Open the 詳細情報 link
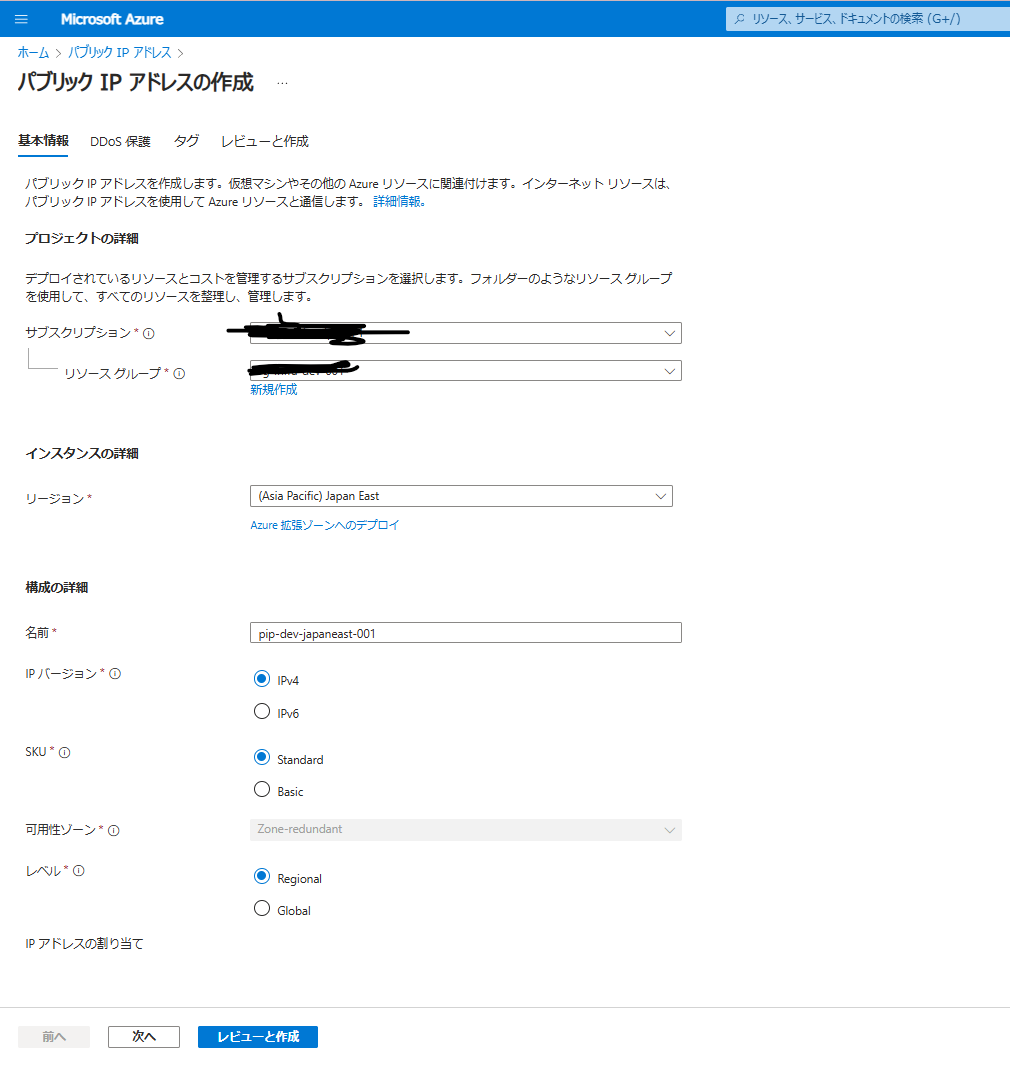 [x=399, y=202]
